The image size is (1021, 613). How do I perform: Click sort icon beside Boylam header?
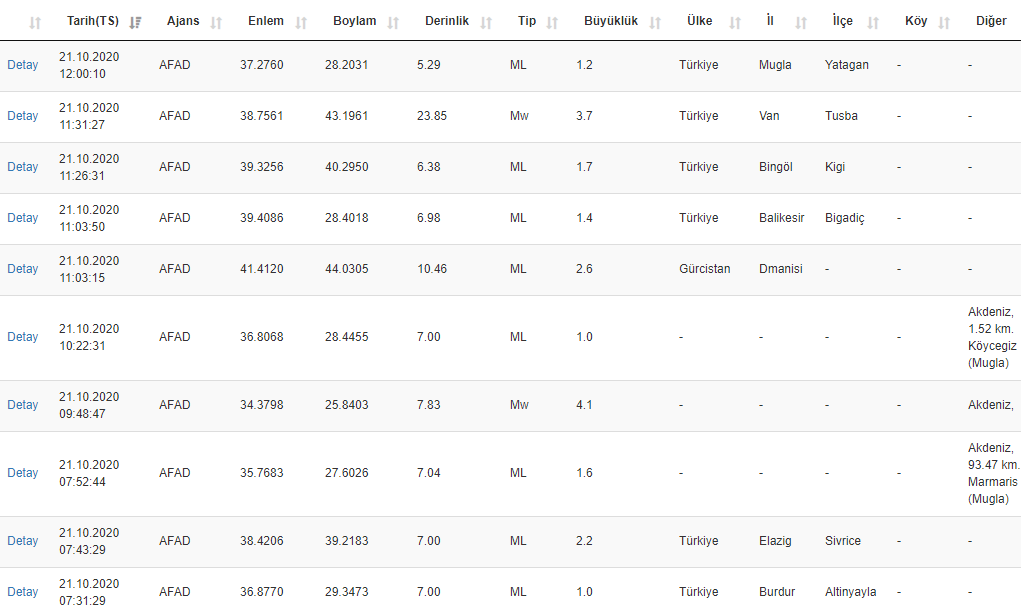(x=393, y=22)
